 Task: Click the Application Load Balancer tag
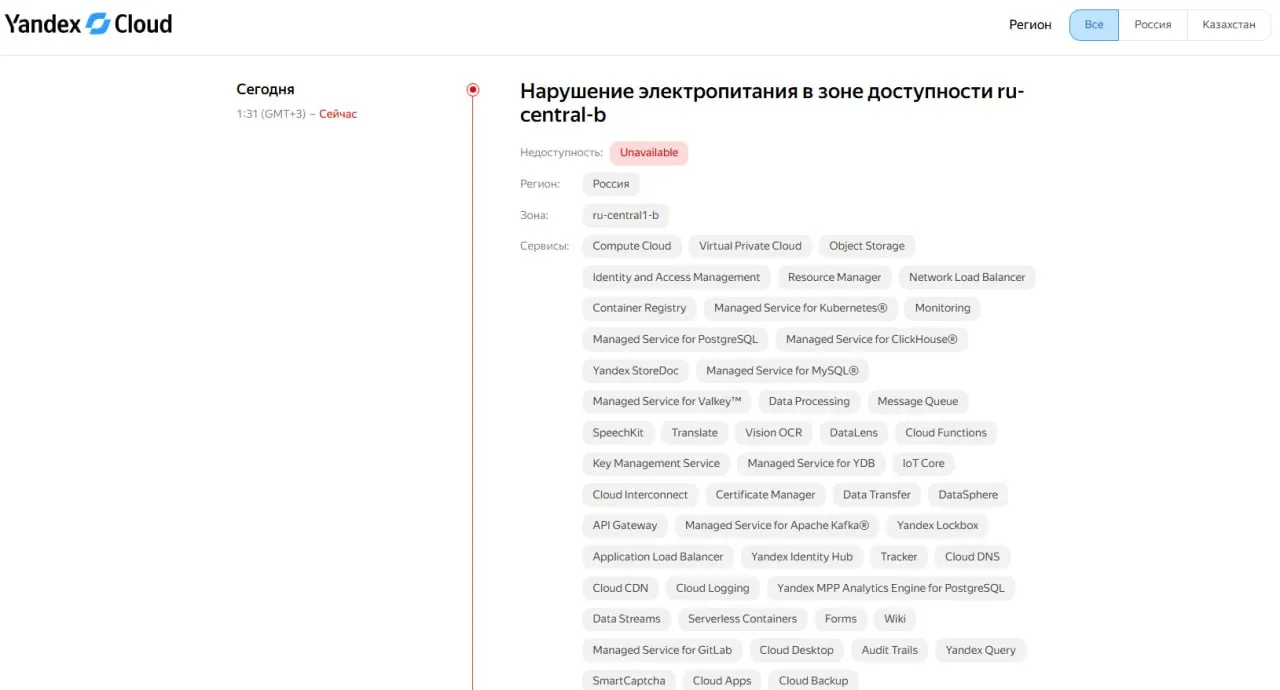(x=658, y=556)
